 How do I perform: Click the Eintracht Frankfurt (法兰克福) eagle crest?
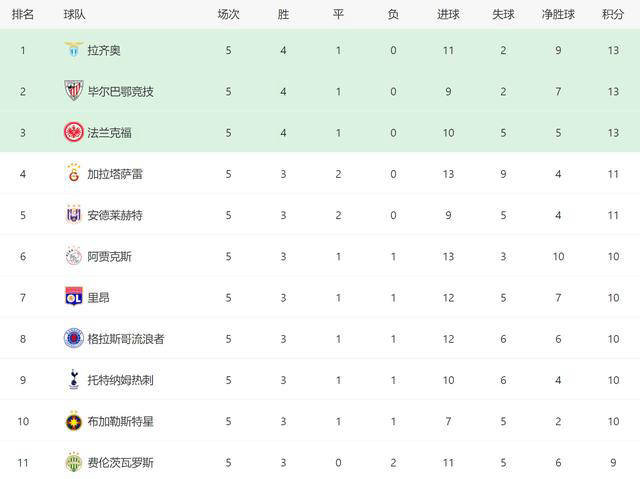pos(73,132)
